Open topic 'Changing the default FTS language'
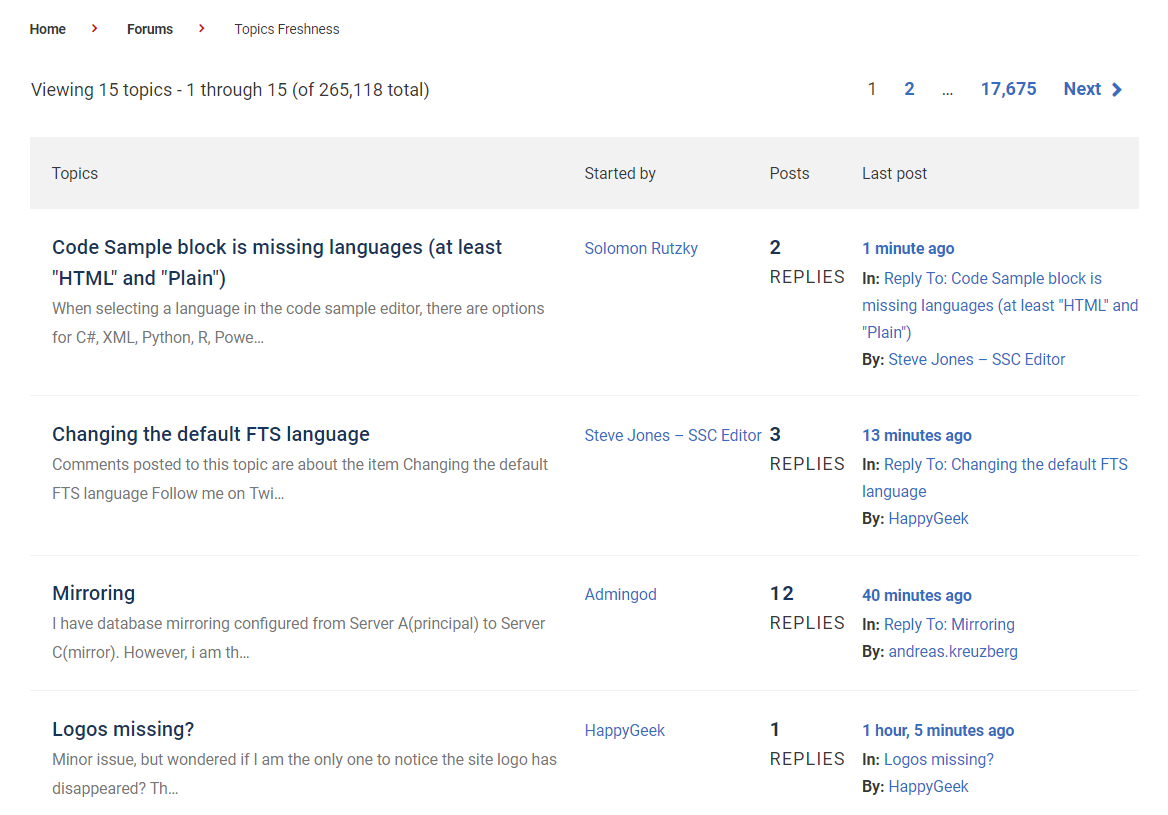 tap(211, 434)
